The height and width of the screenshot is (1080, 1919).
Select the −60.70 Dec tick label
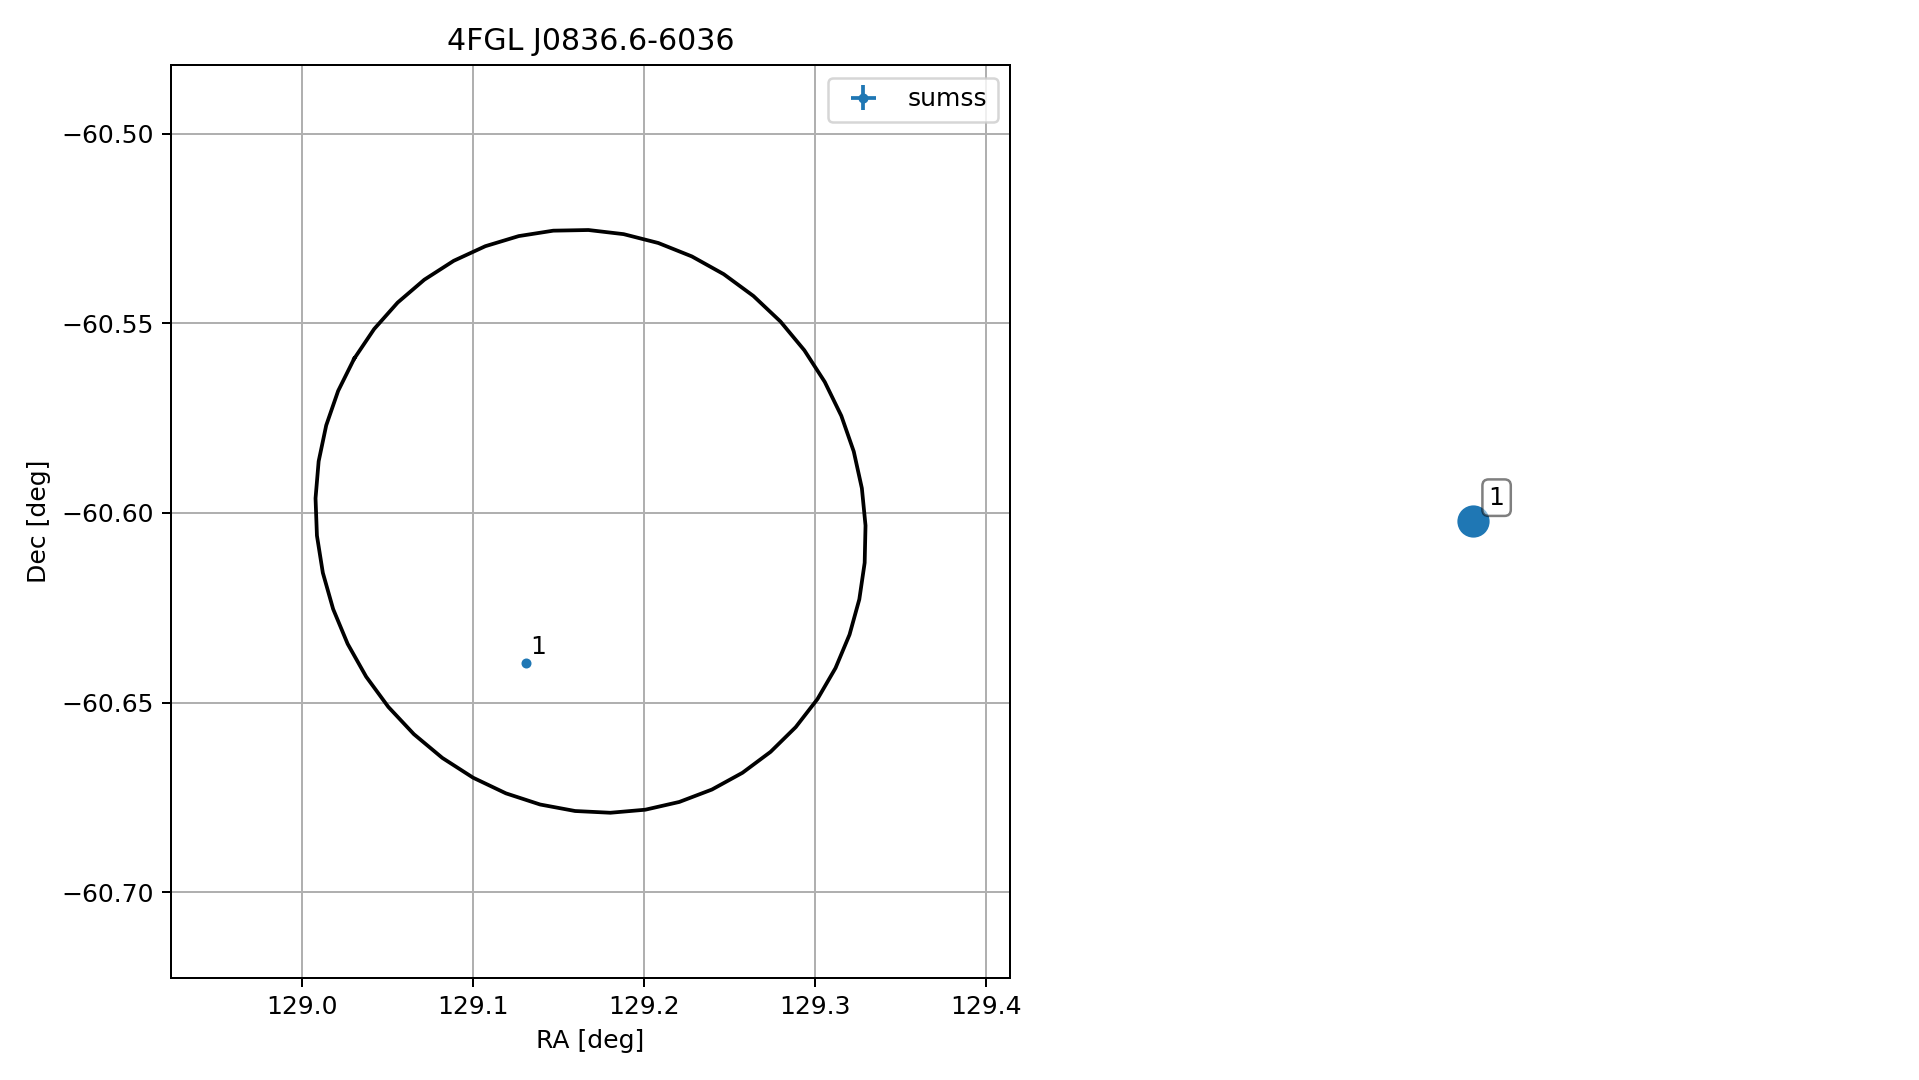pos(109,893)
